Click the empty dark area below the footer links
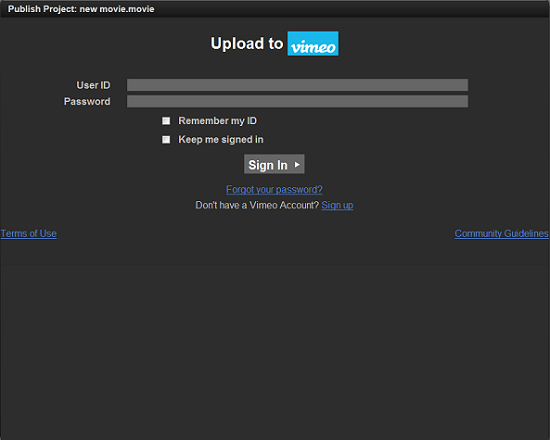This screenshot has height=440, width=550. 275,337
